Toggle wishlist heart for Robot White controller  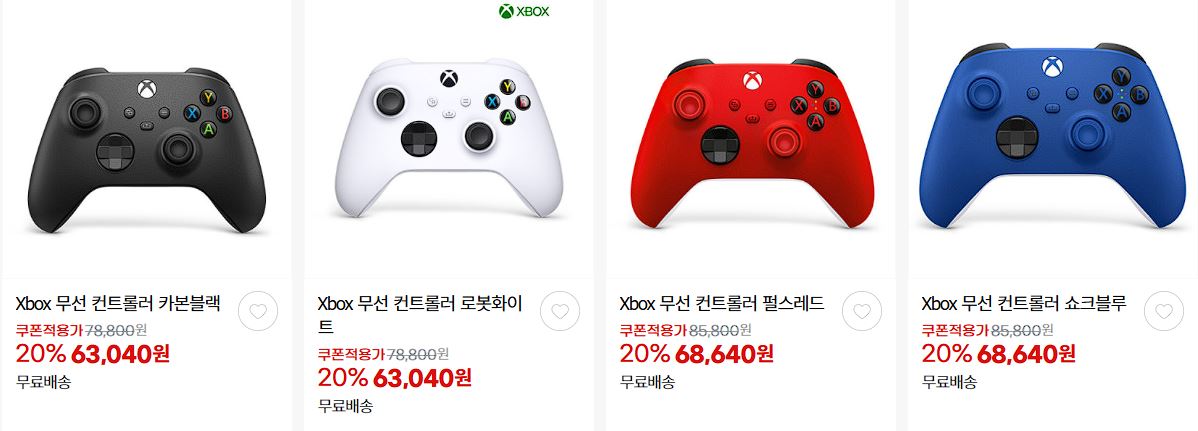(560, 311)
